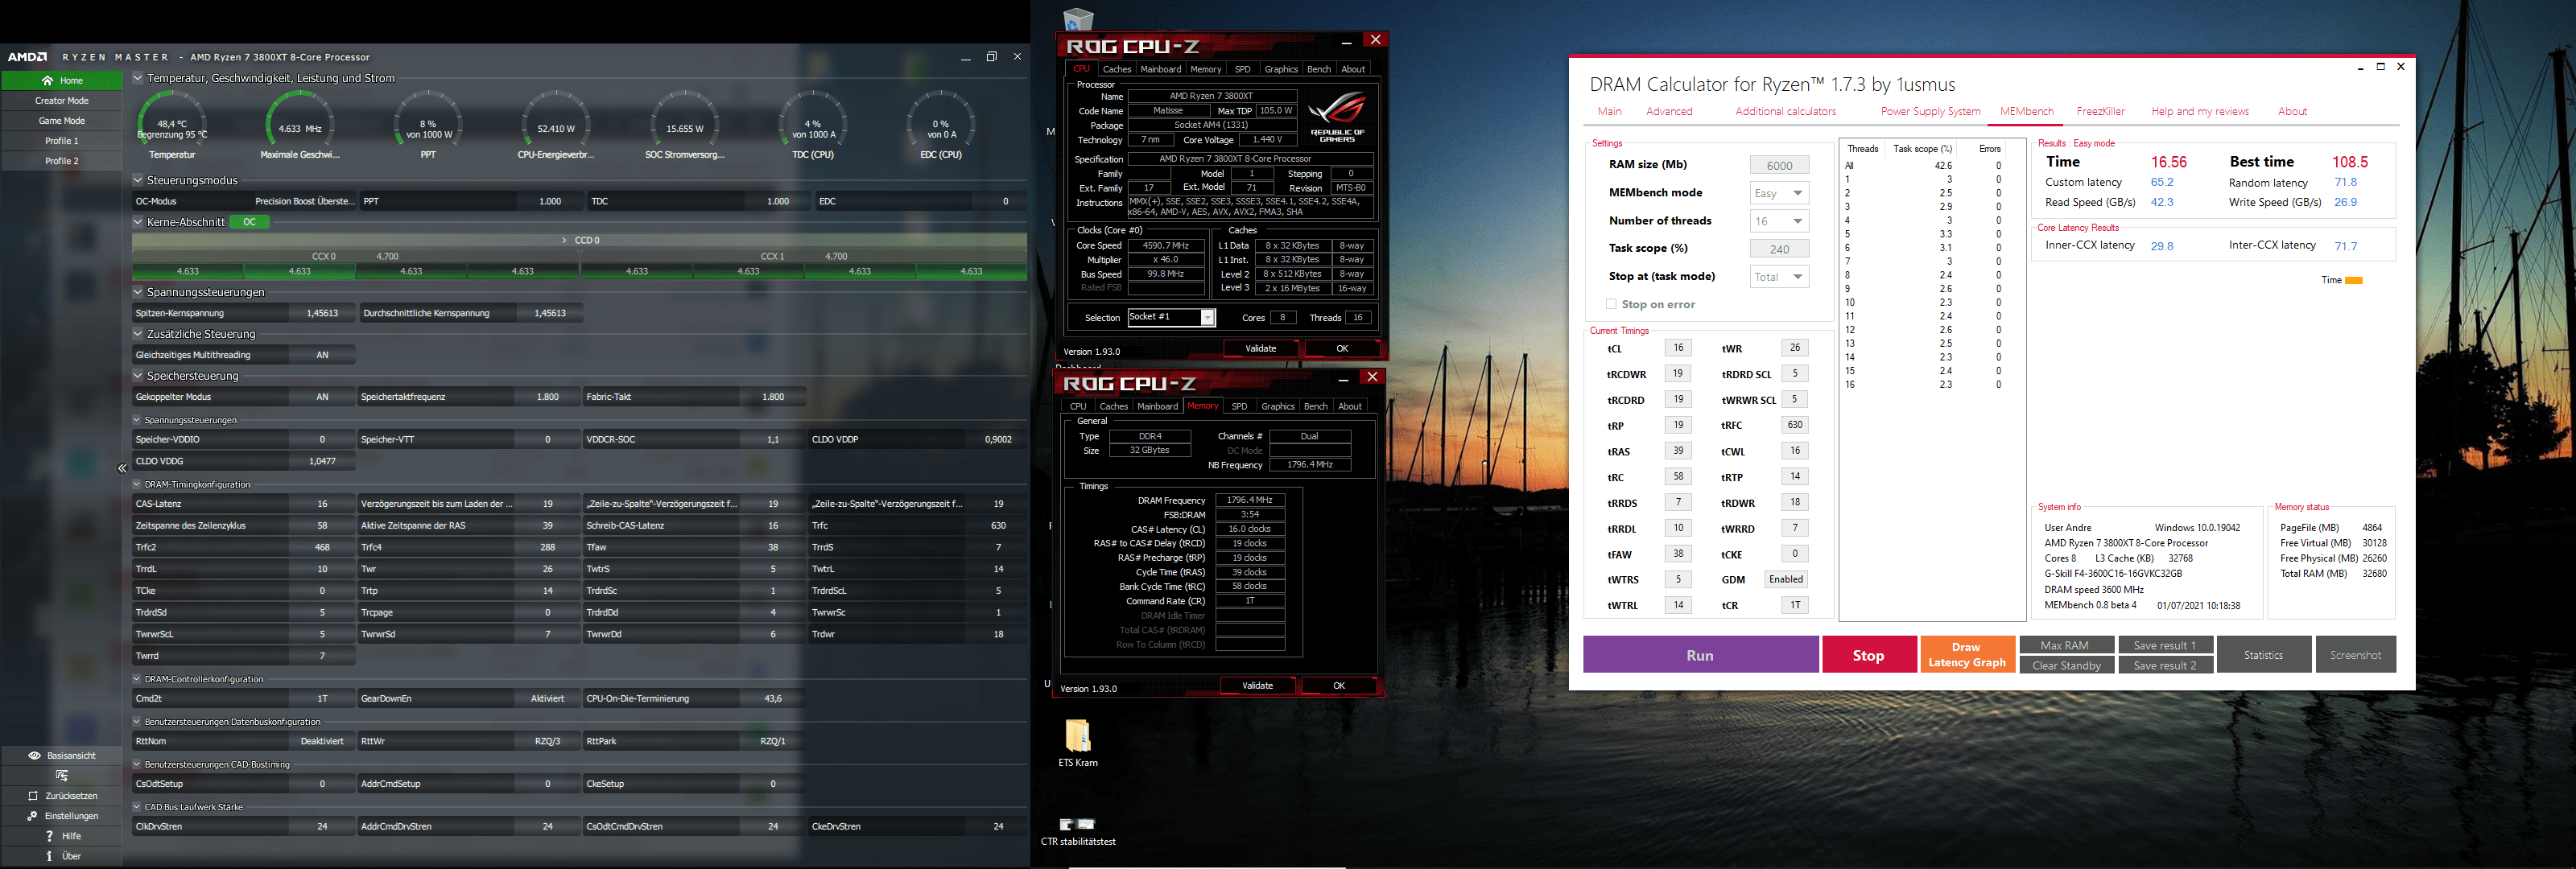2576x869 pixels.
Task: Open the SPD tab in the upper CPU-Z window
Action: point(1242,70)
